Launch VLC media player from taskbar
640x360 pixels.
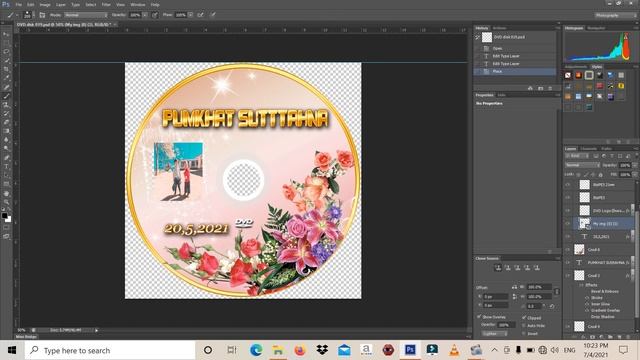click(454, 350)
